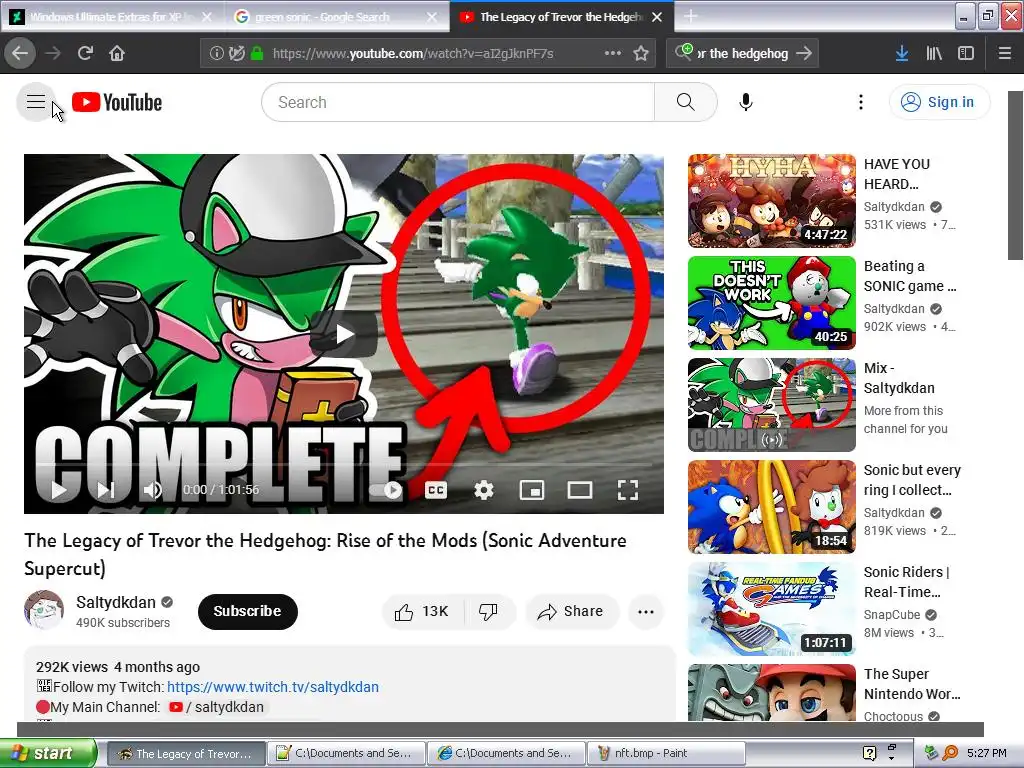This screenshot has height=768, width=1024.
Task: Switch to theater mode icon
Action: pos(580,490)
